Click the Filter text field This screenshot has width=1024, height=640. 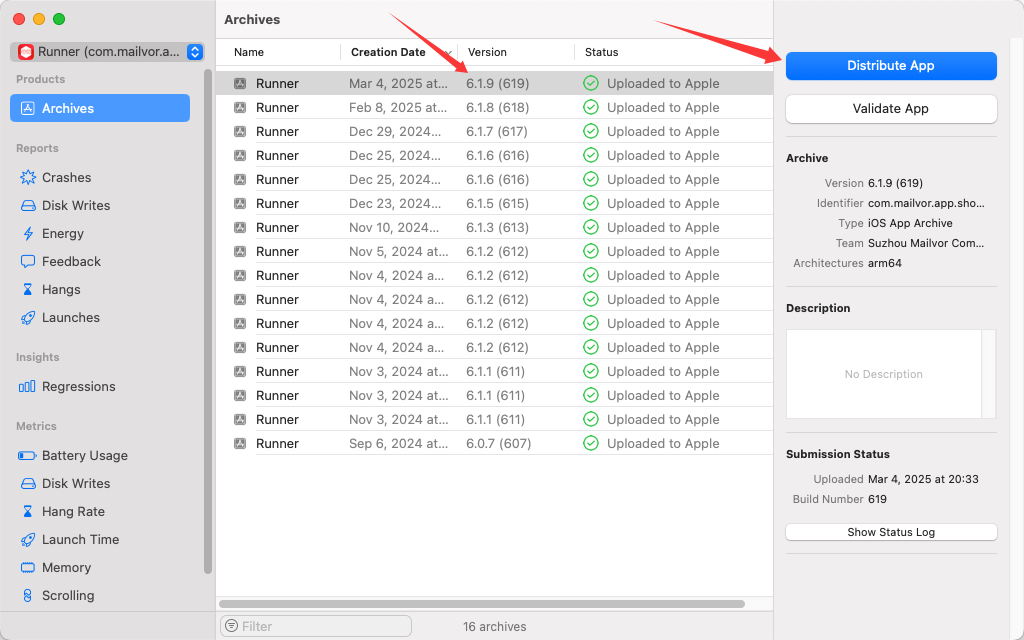coord(322,626)
